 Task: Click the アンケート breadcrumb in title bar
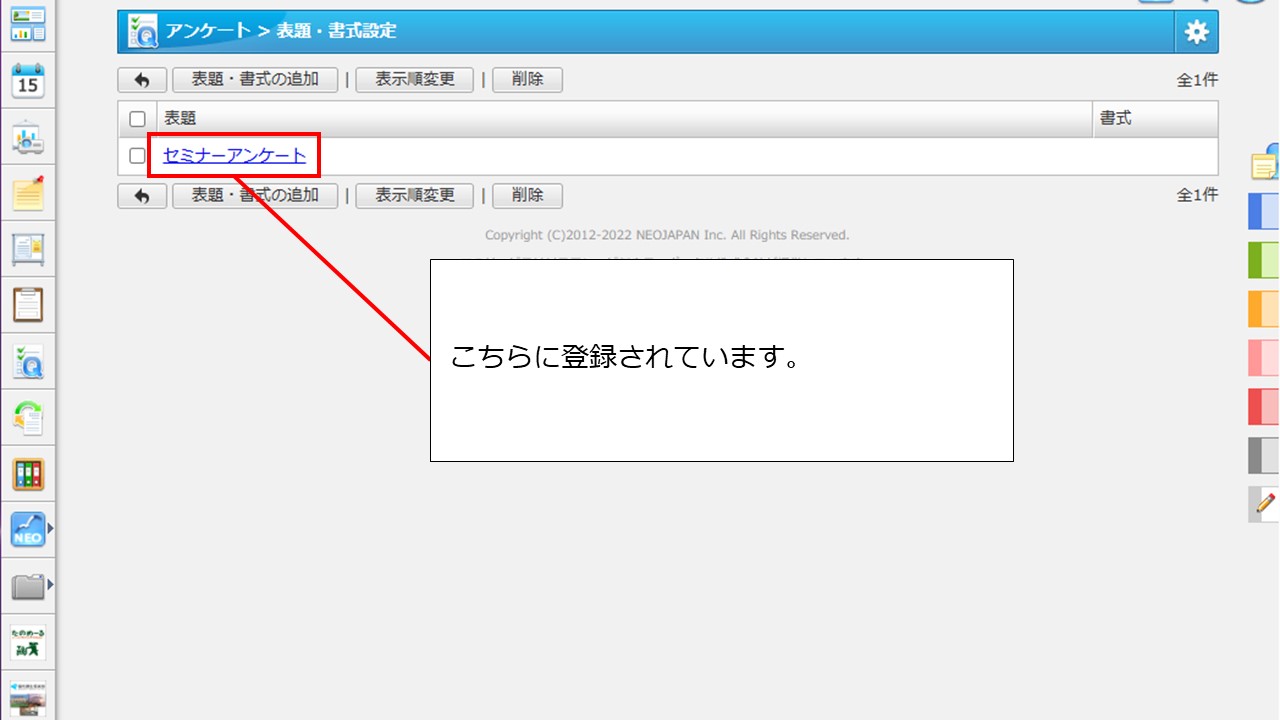click(208, 31)
